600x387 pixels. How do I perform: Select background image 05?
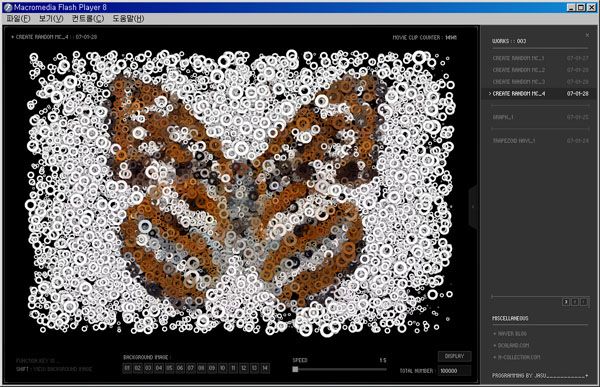tap(170, 368)
